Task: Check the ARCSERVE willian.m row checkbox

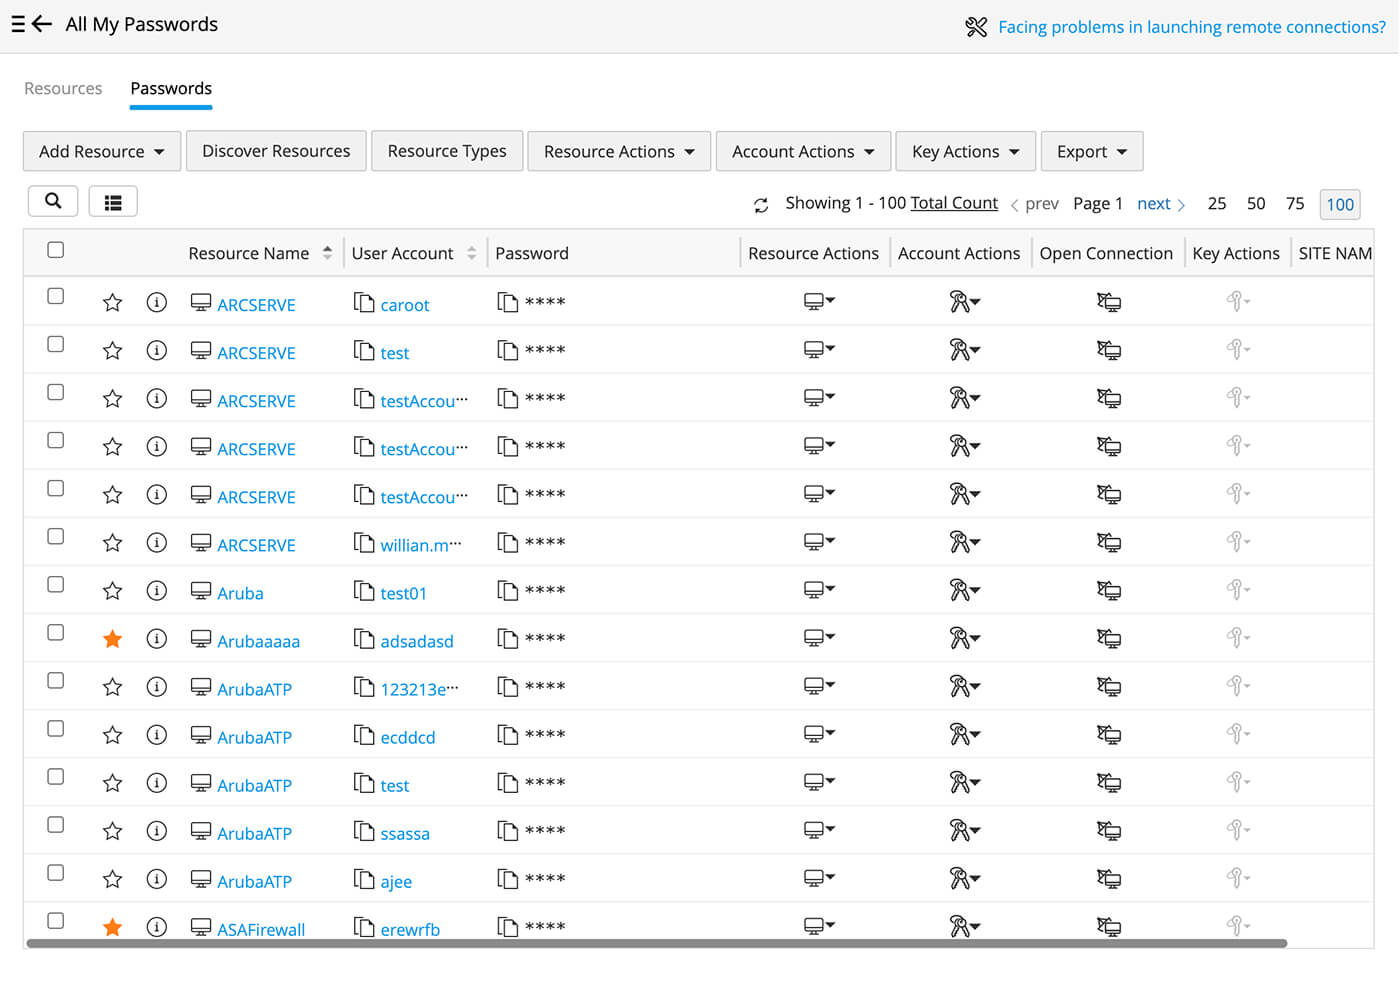Action: point(56,536)
